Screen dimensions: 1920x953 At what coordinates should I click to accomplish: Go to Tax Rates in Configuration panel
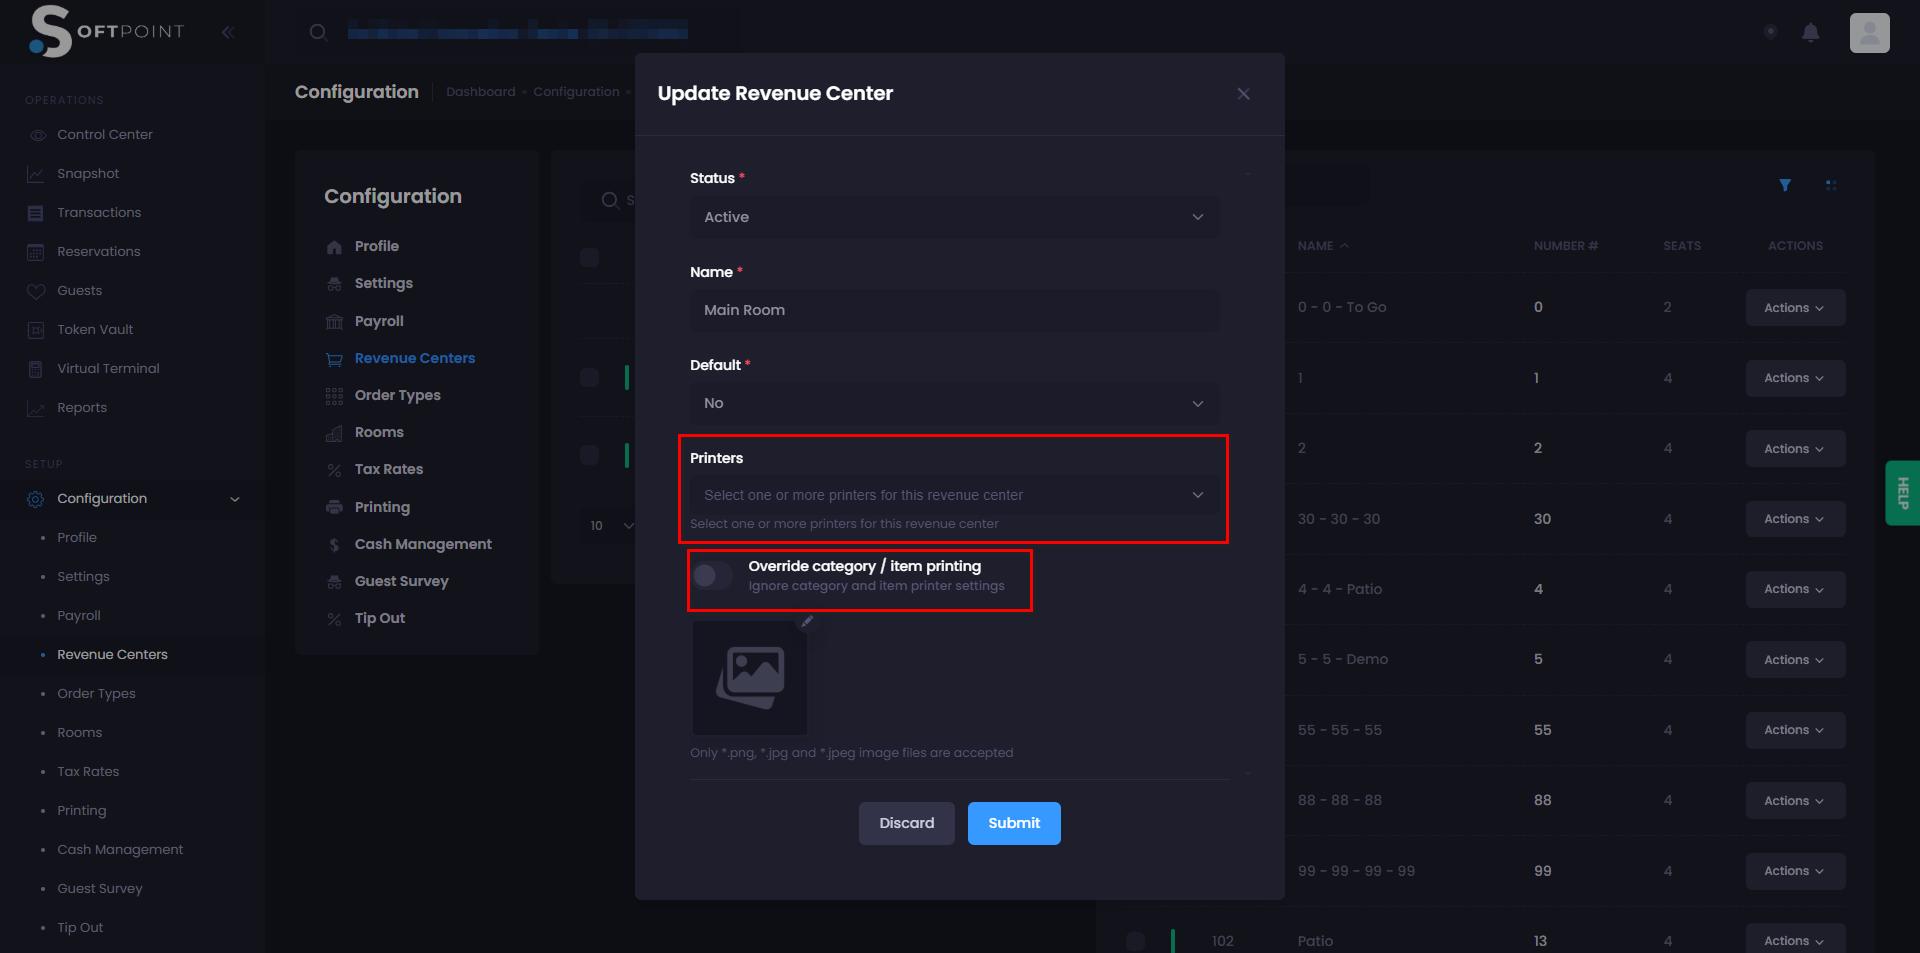point(388,469)
